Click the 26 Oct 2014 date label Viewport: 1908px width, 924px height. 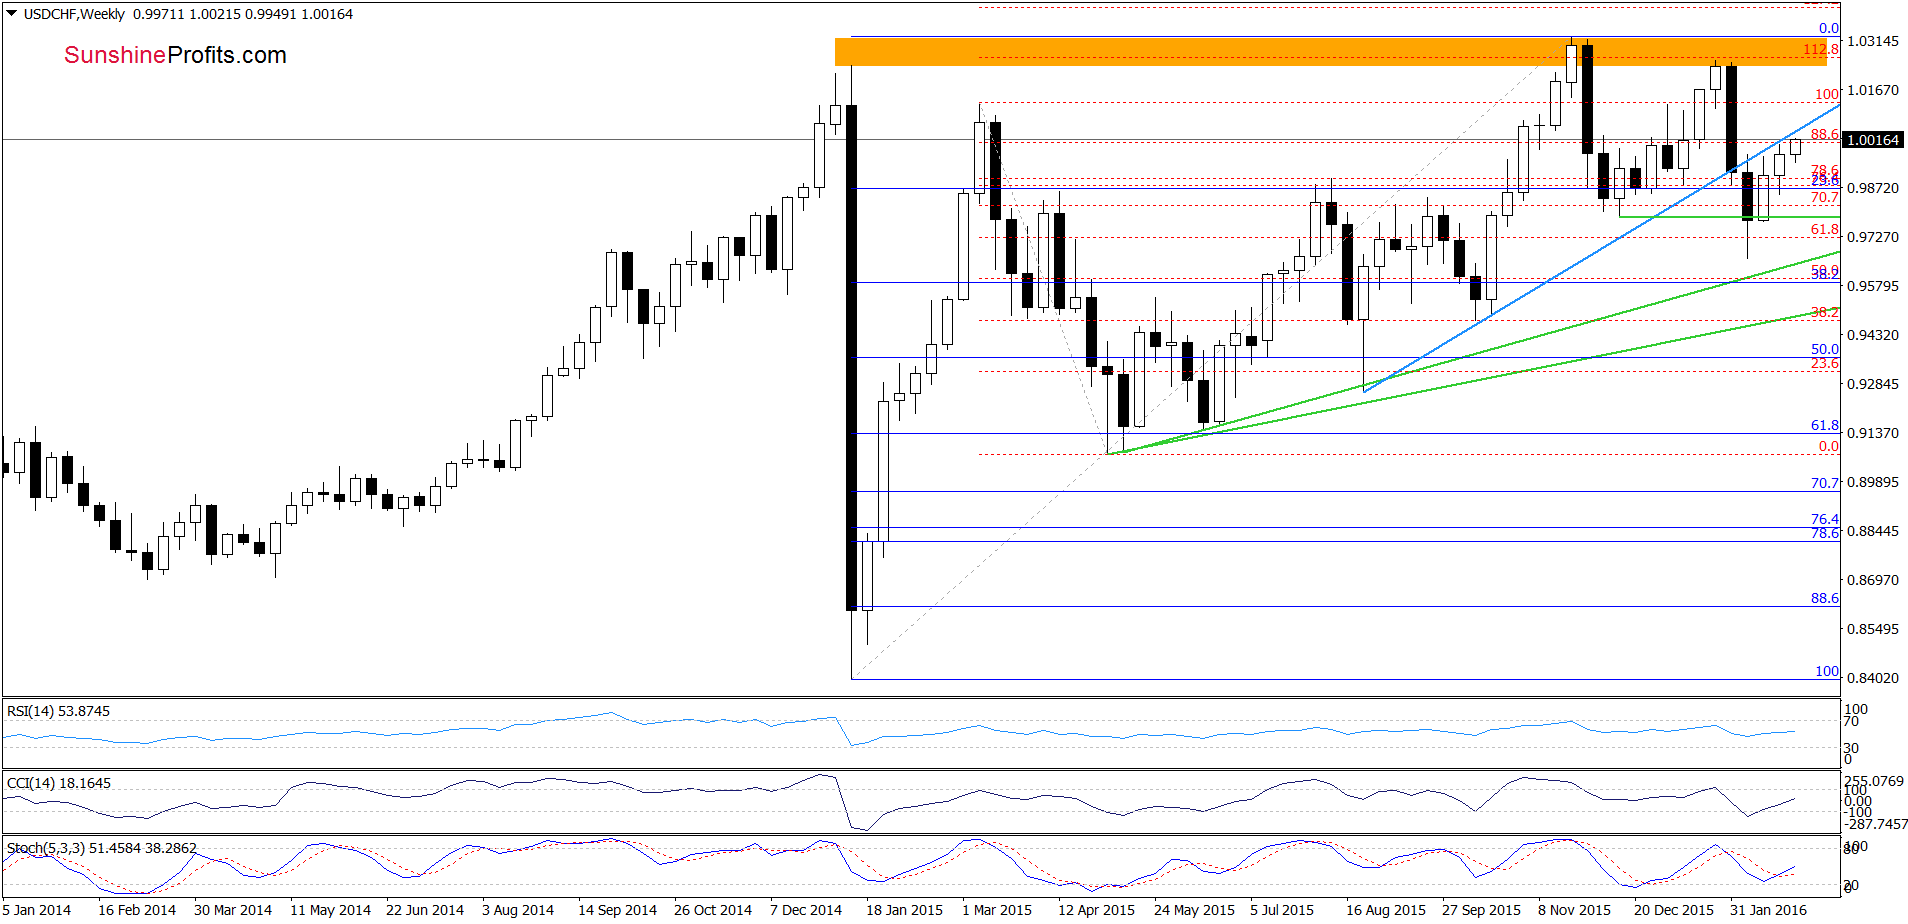click(713, 910)
